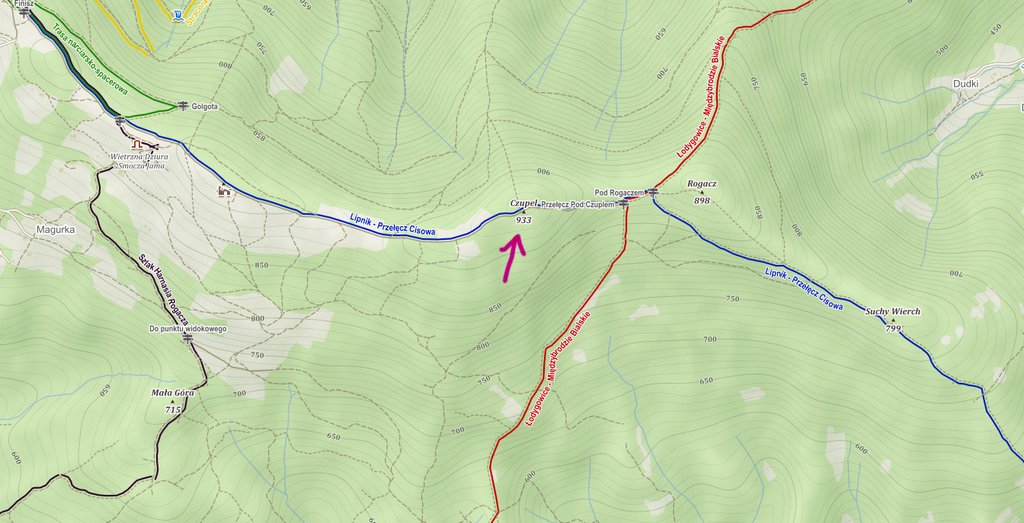This screenshot has width=1024, height=523.
Task: Click the blue ski lift icon near Straconka
Action: pyautogui.click(x=177, y=15)
